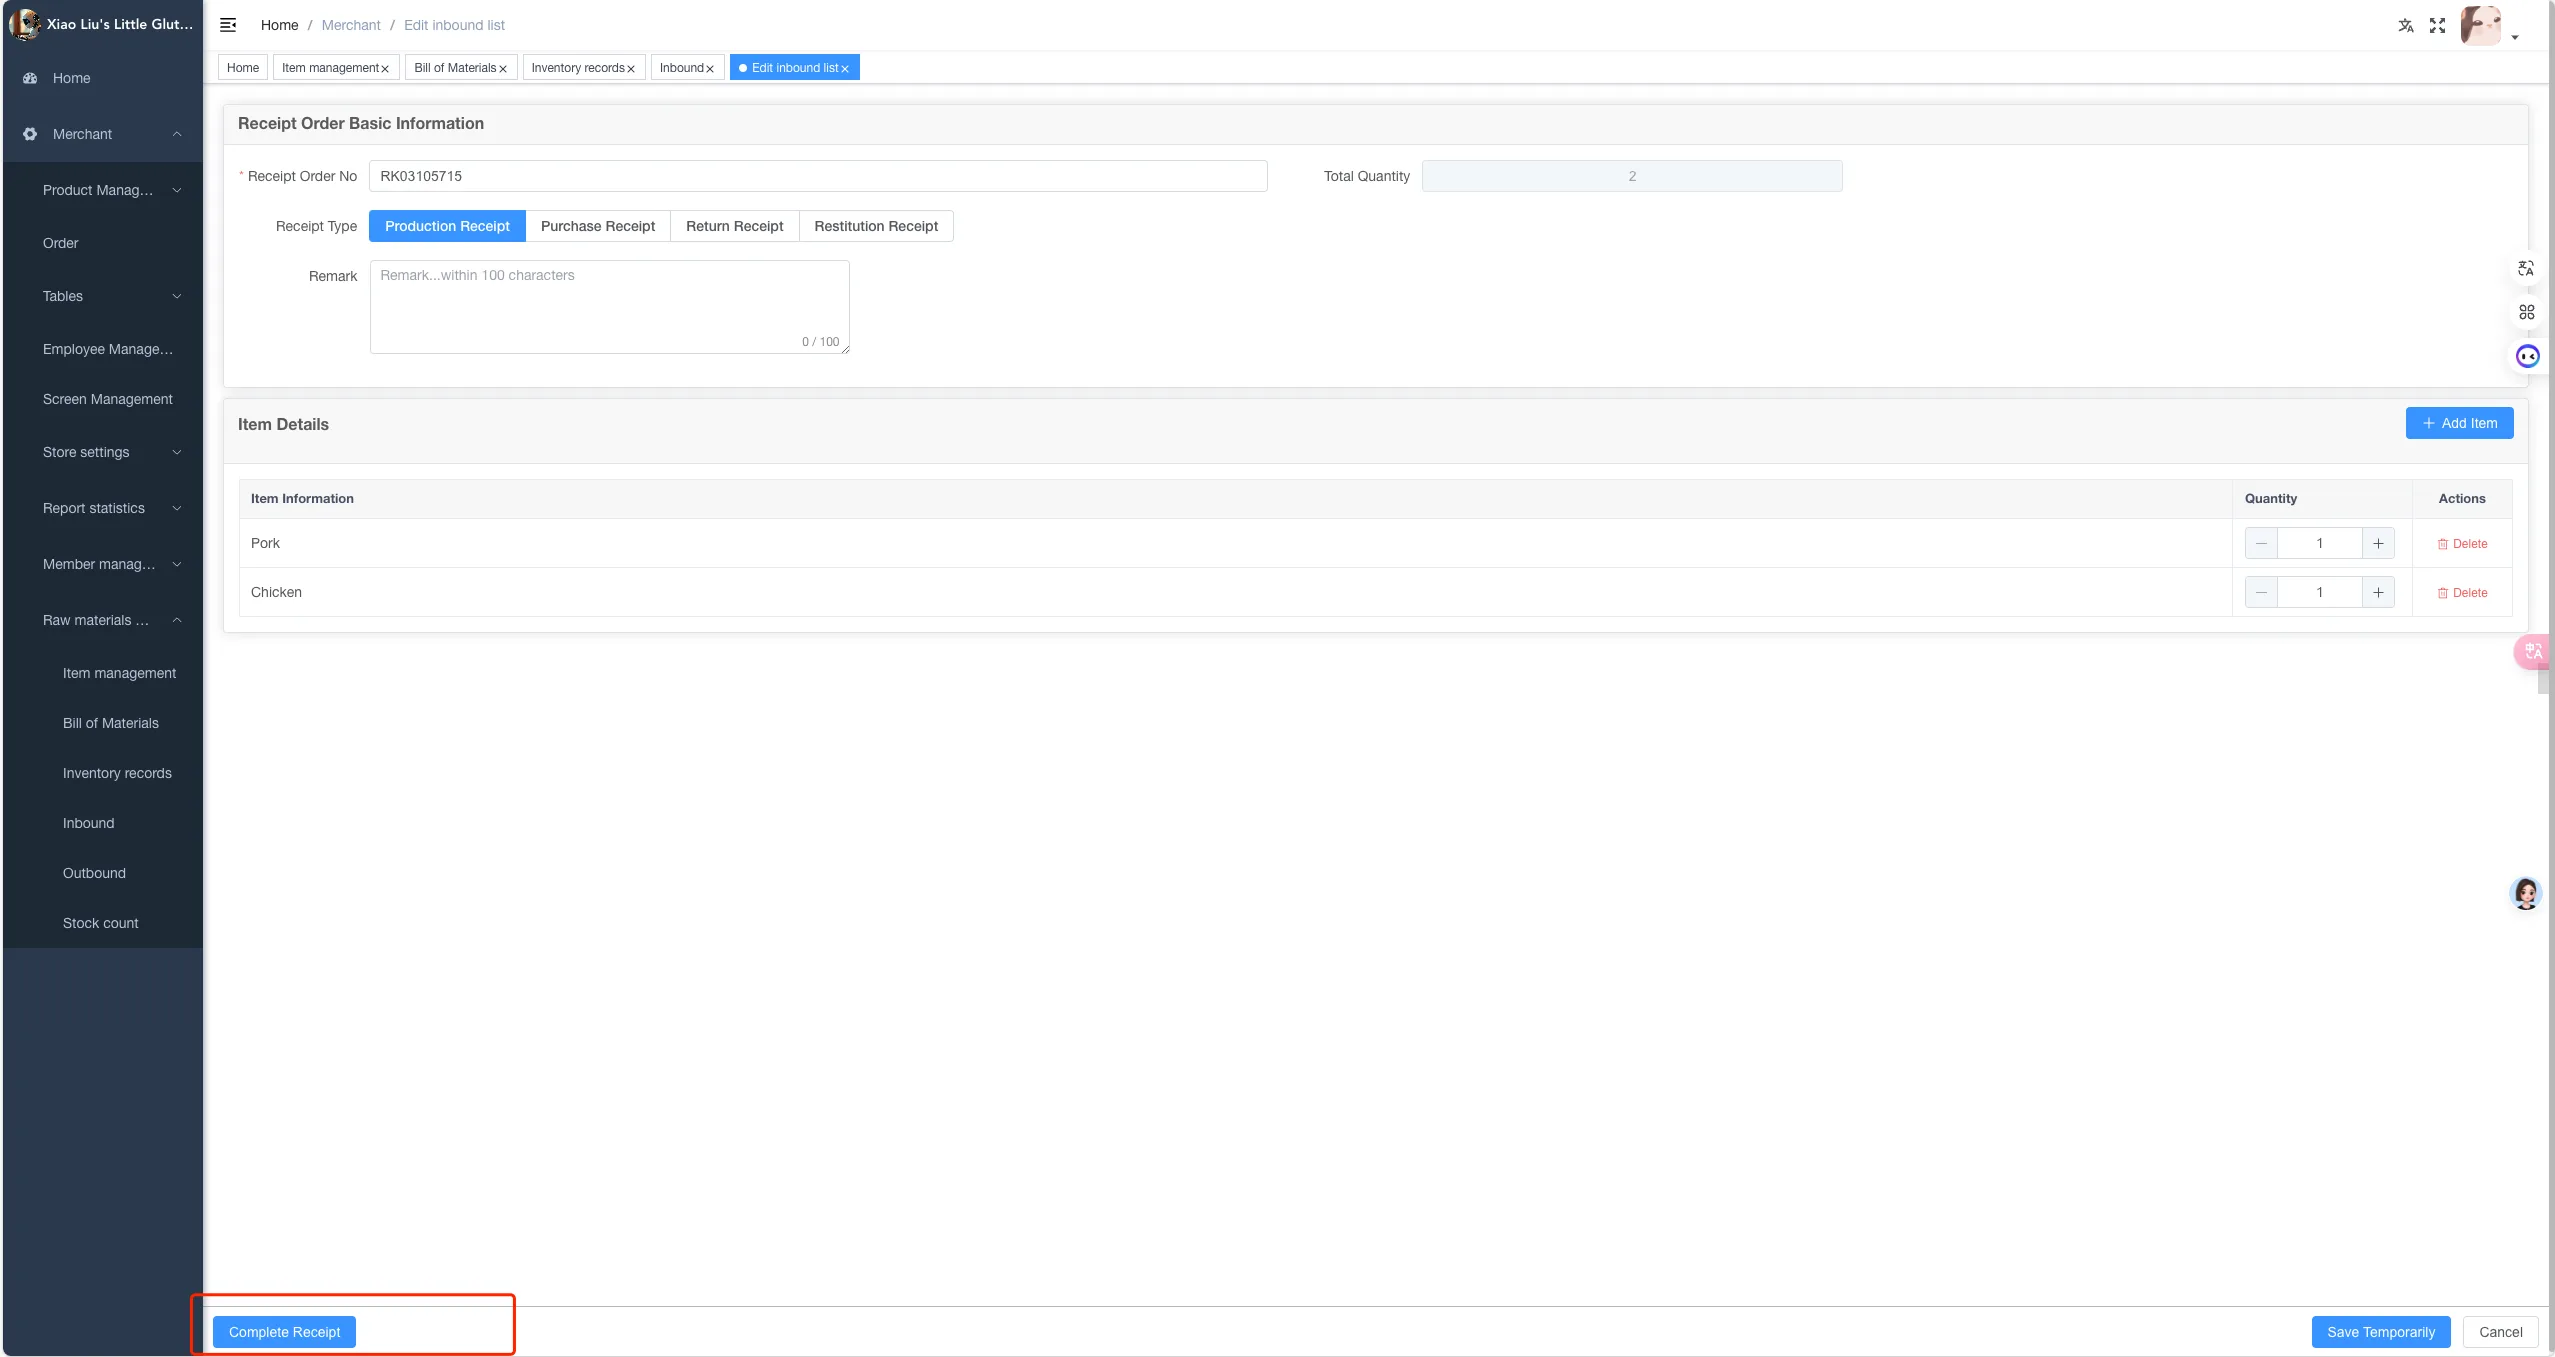Select Restitution Receipt type

pos(876,226)
